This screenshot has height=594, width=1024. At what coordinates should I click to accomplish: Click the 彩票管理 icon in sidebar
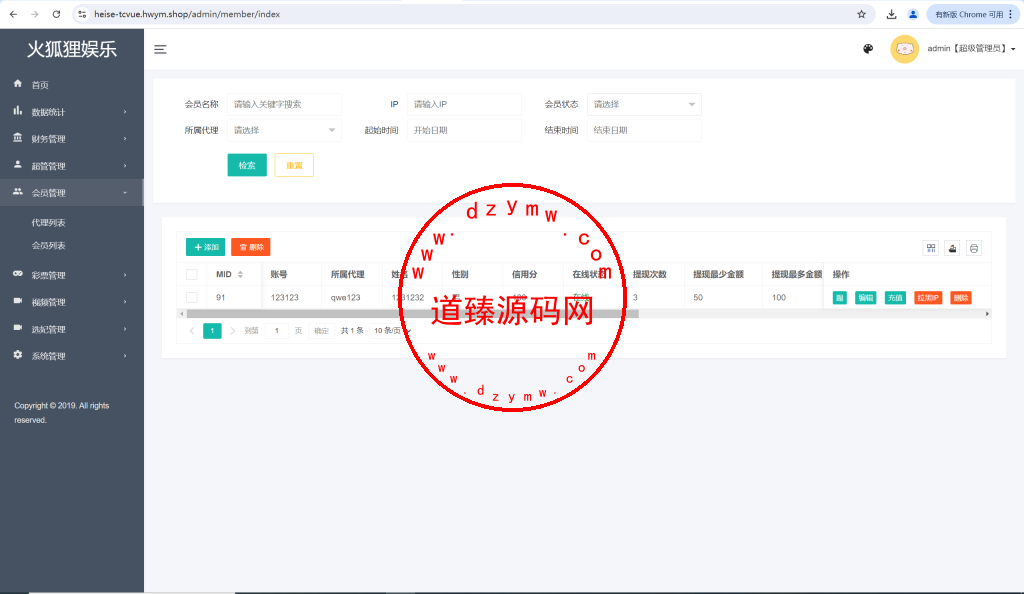coord(18,274)
